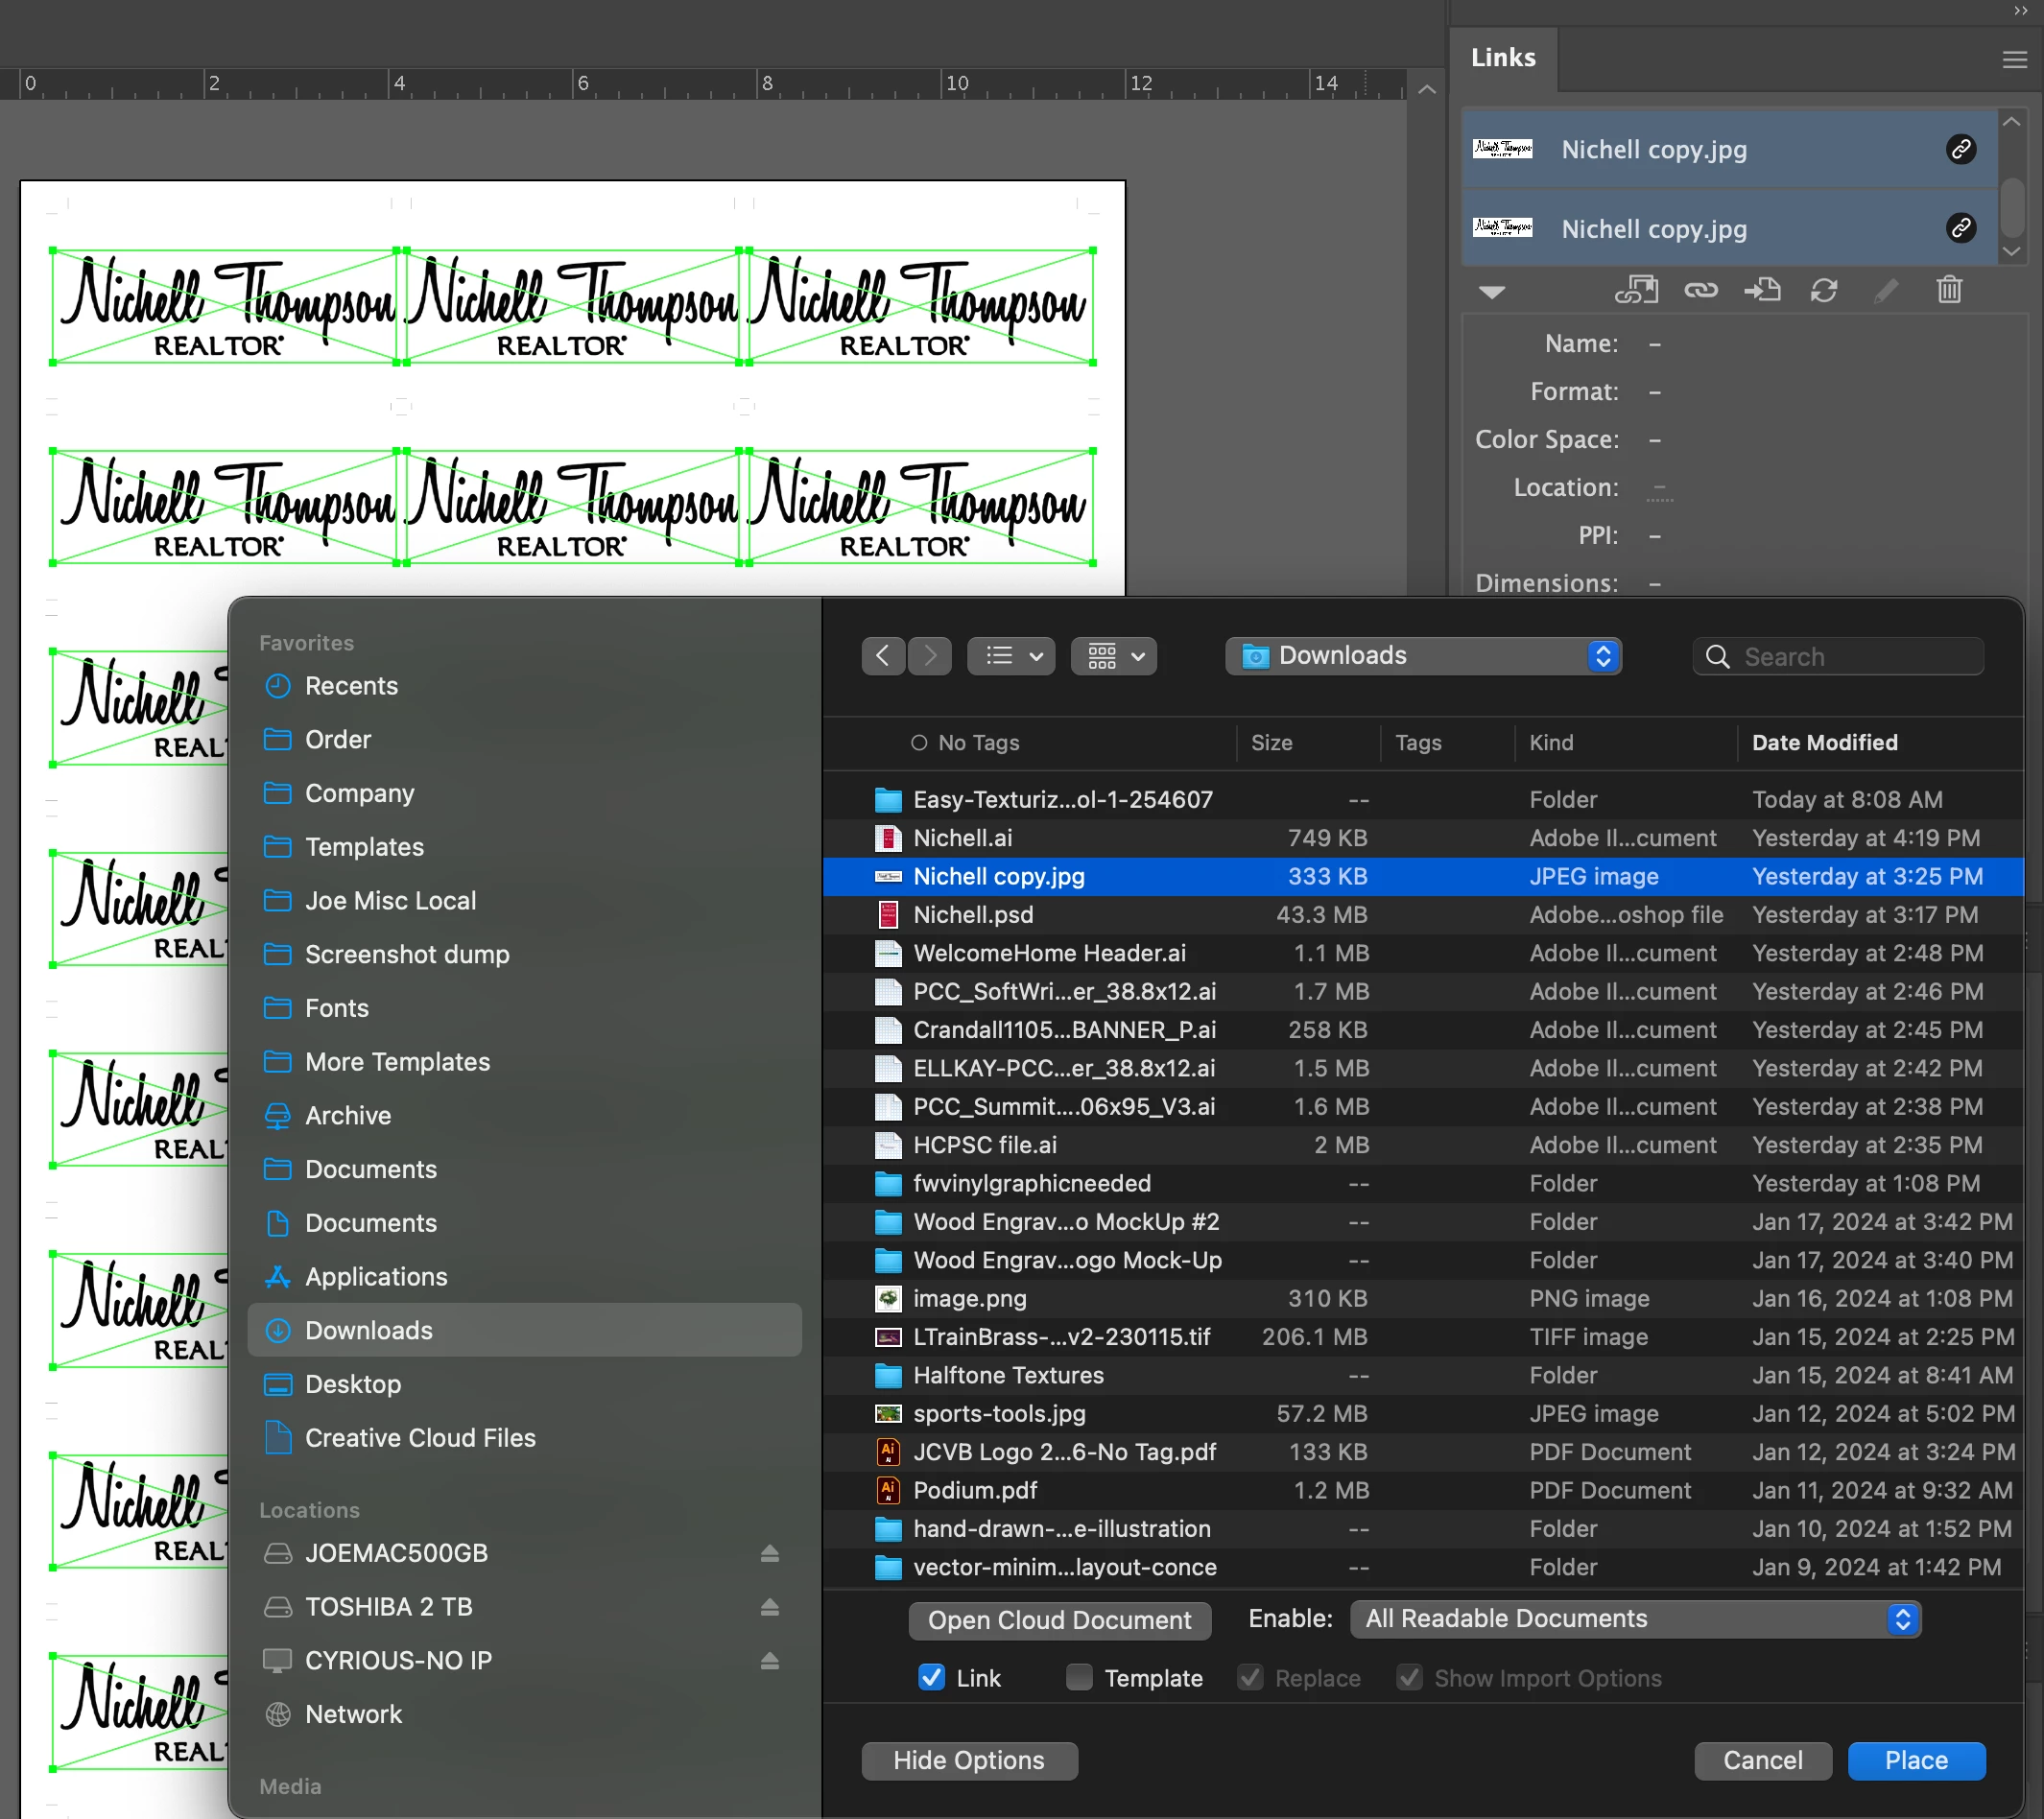Screen dimensions: 2044x1819
Task: Sort files by Date Modified column
Action: (1824, 742)
